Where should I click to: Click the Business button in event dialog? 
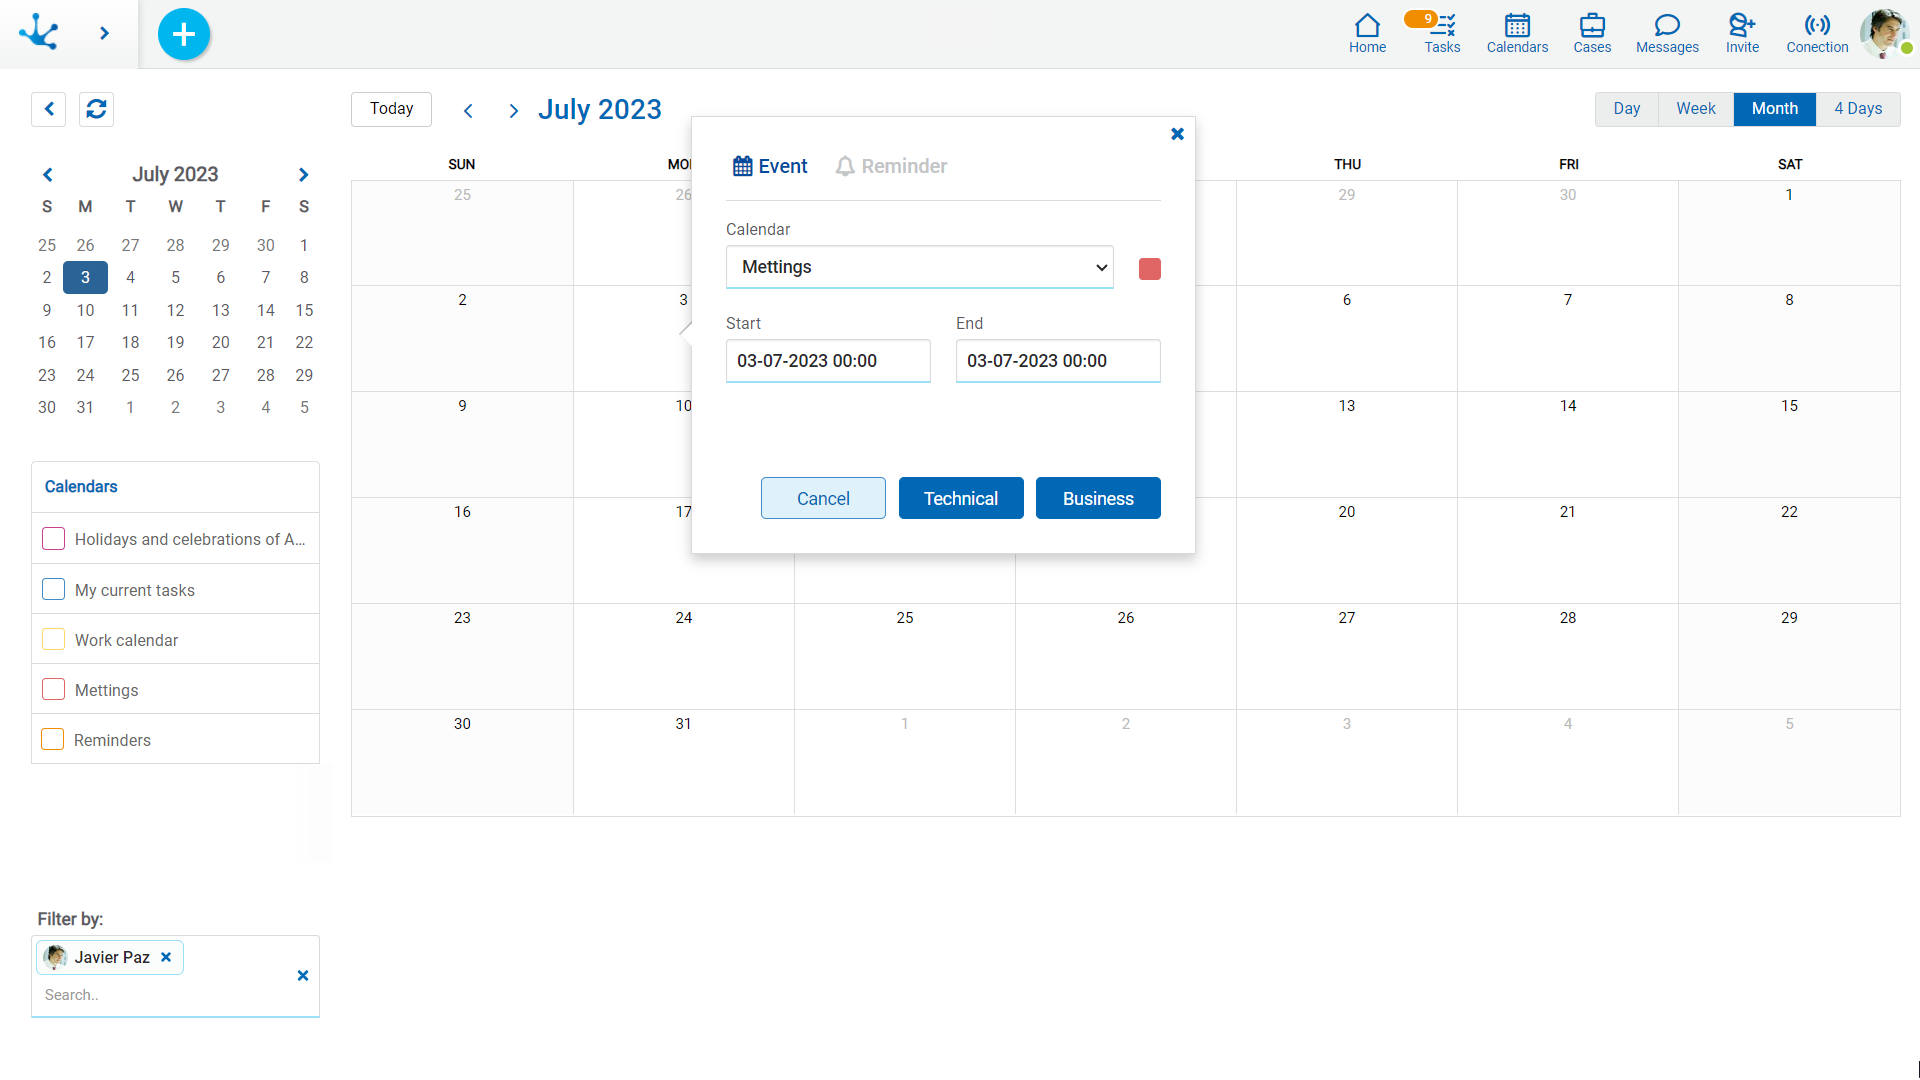[x=1097, y=497]
